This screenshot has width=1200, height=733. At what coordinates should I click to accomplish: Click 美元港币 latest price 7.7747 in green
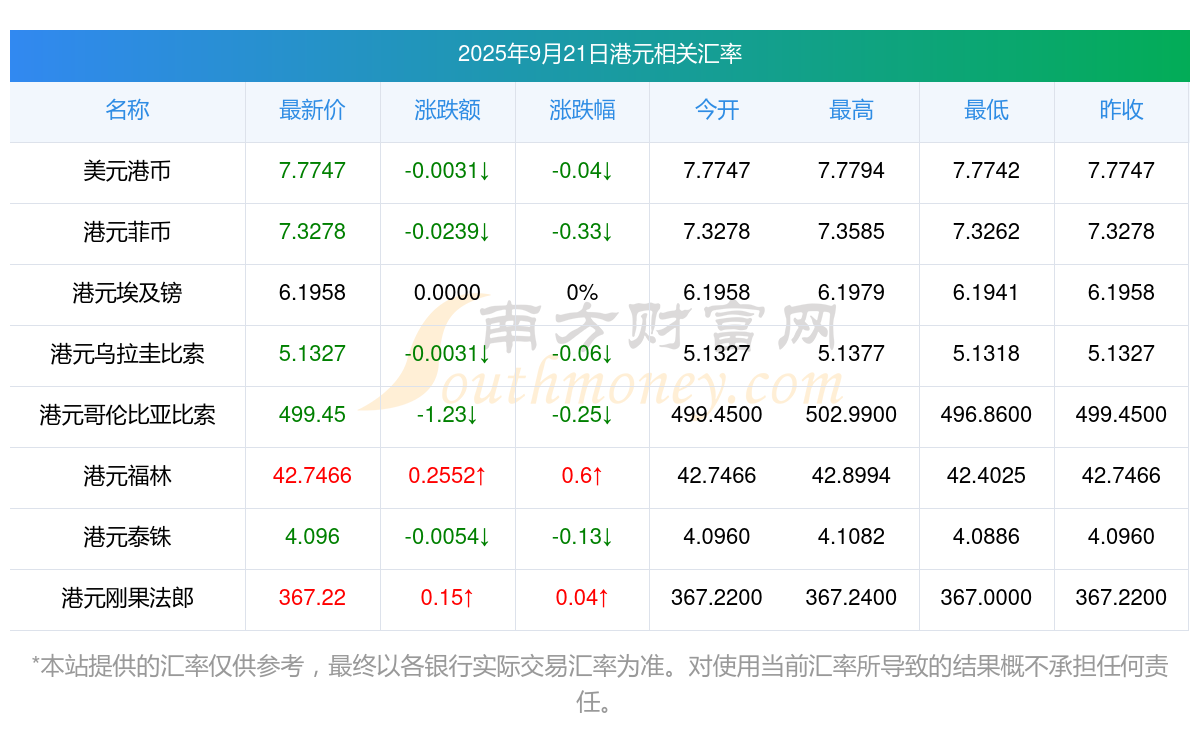[x=313, y=171]
